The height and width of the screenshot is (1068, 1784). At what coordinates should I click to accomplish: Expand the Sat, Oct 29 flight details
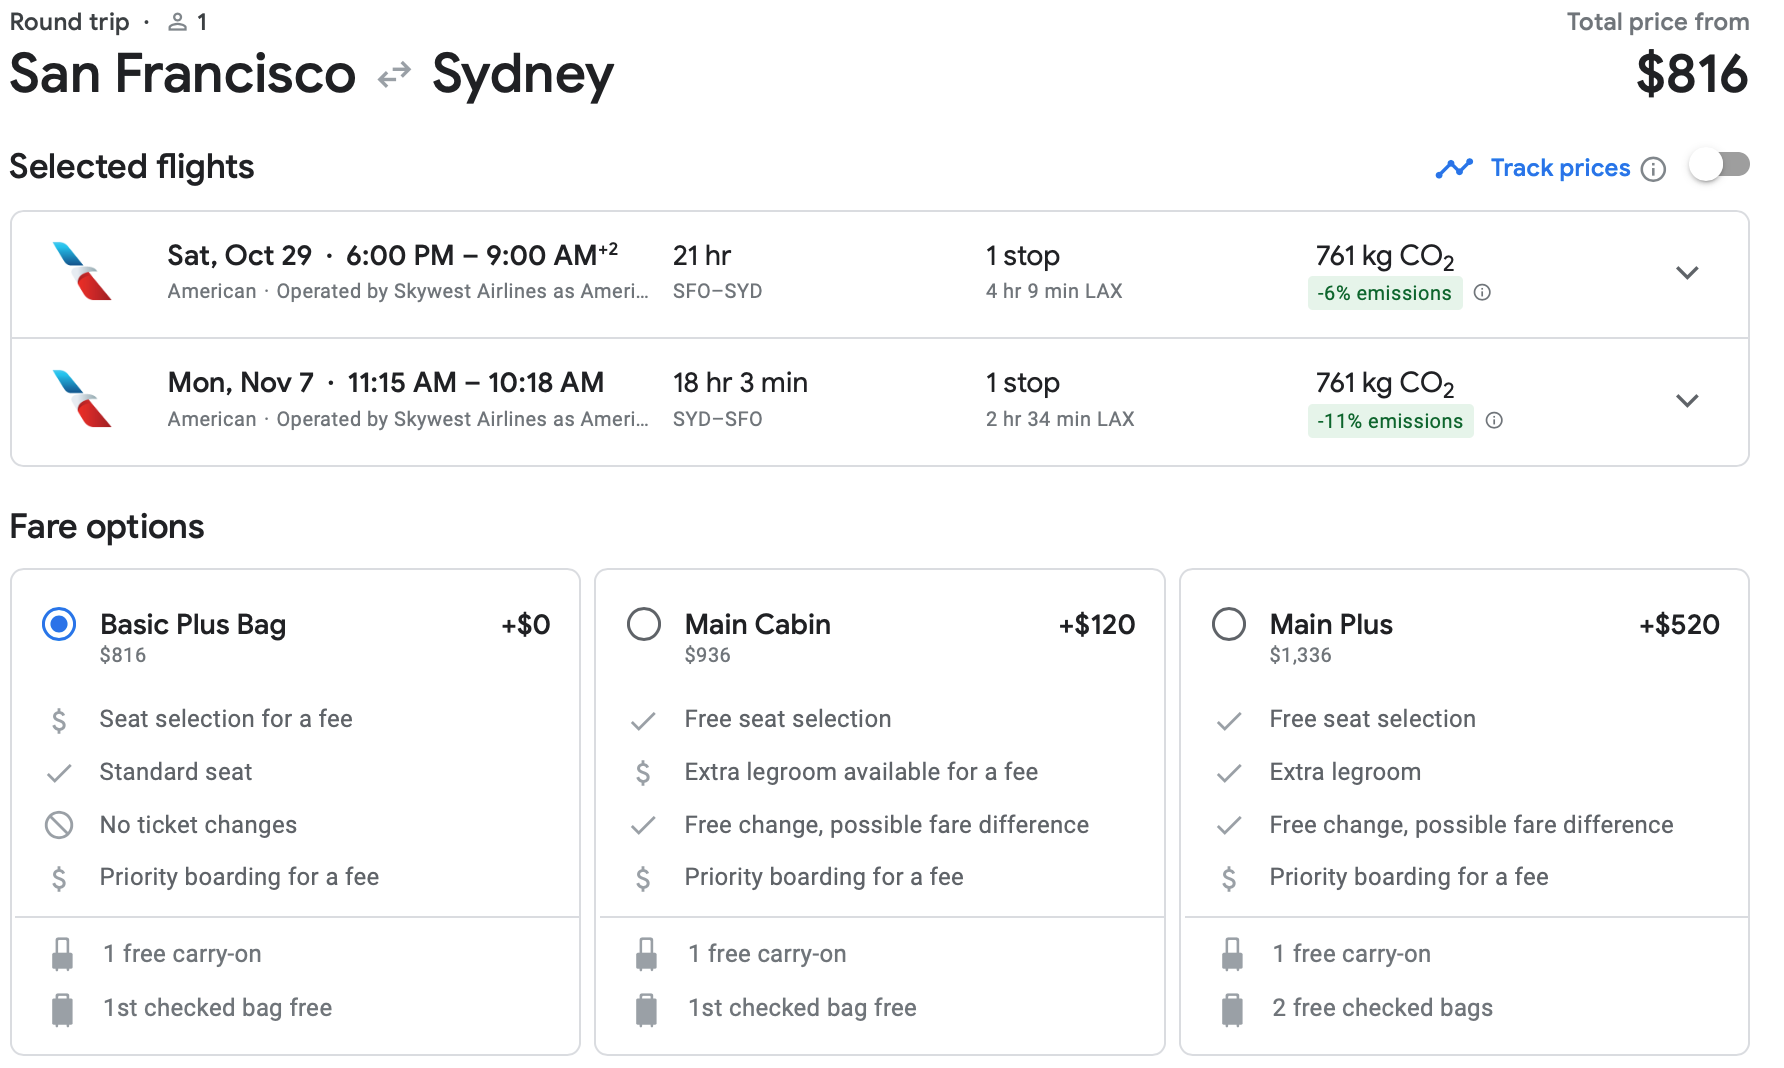pos(1687,273)
